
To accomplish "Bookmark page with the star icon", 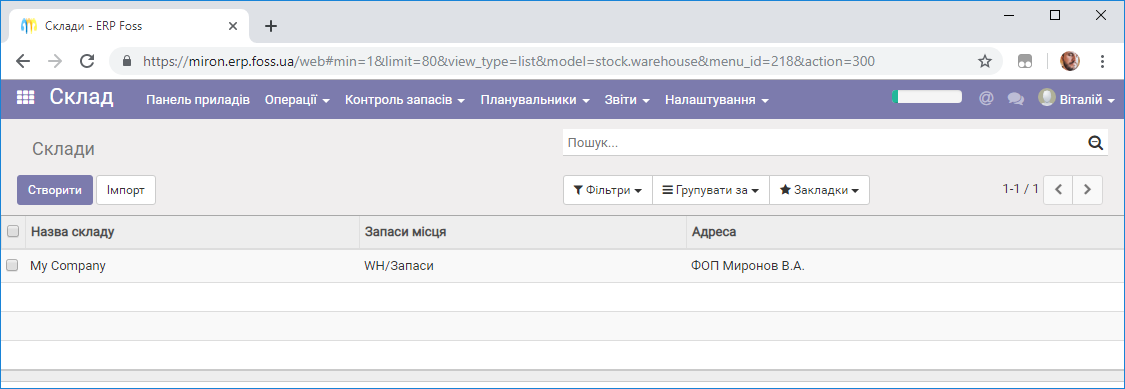I will pyautogui.click(x=985, y=61).
